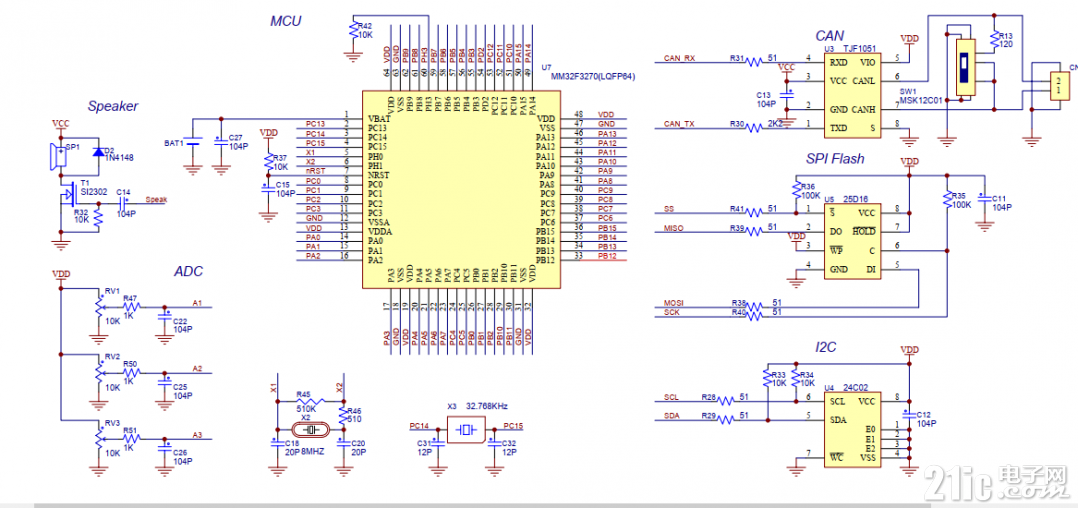Select the R13 120 ohm resistor symbol

993,40
